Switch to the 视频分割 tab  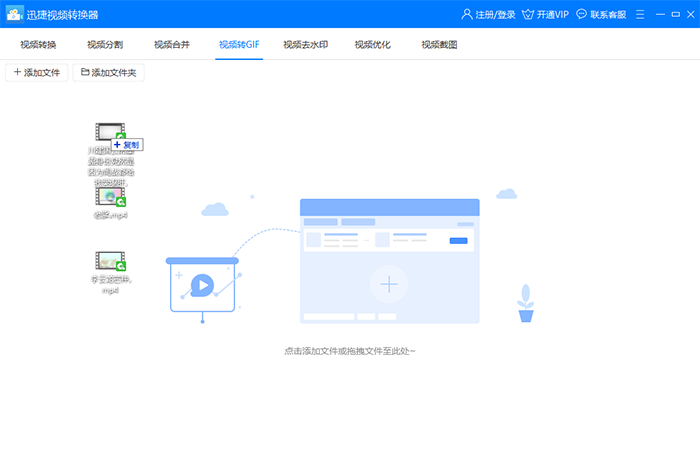click(x=105, y=45)
